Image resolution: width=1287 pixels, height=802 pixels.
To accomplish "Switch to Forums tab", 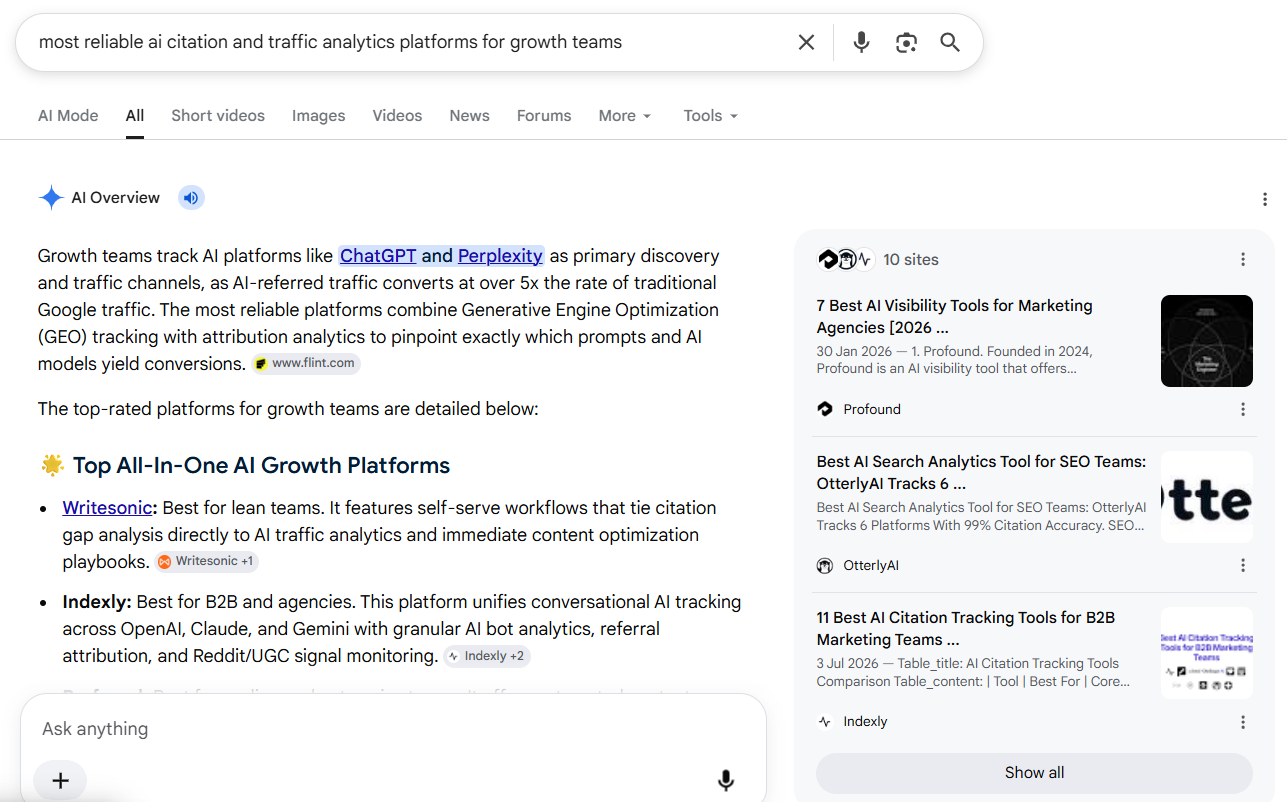I will pyautogui.click(x=544, y=116).
